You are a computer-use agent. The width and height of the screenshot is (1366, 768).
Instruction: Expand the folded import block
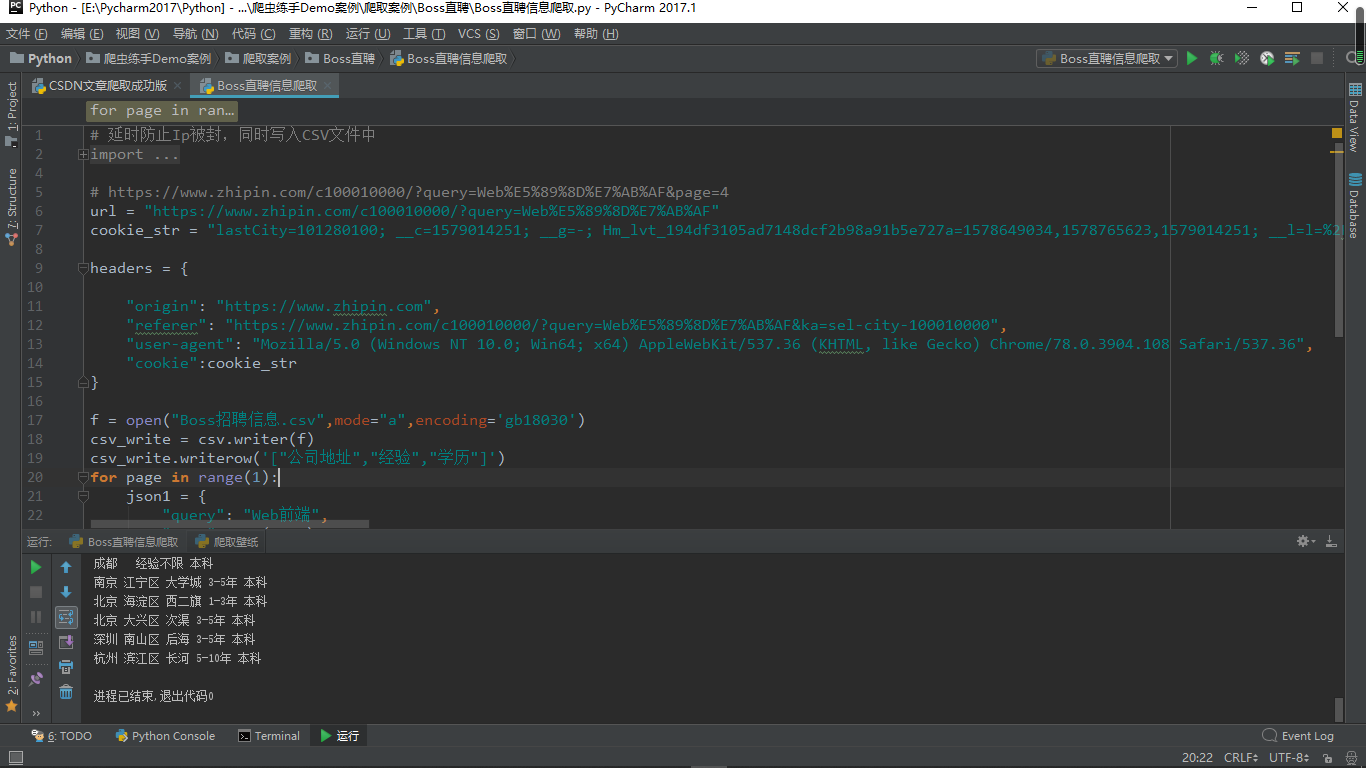pos(83,154)
